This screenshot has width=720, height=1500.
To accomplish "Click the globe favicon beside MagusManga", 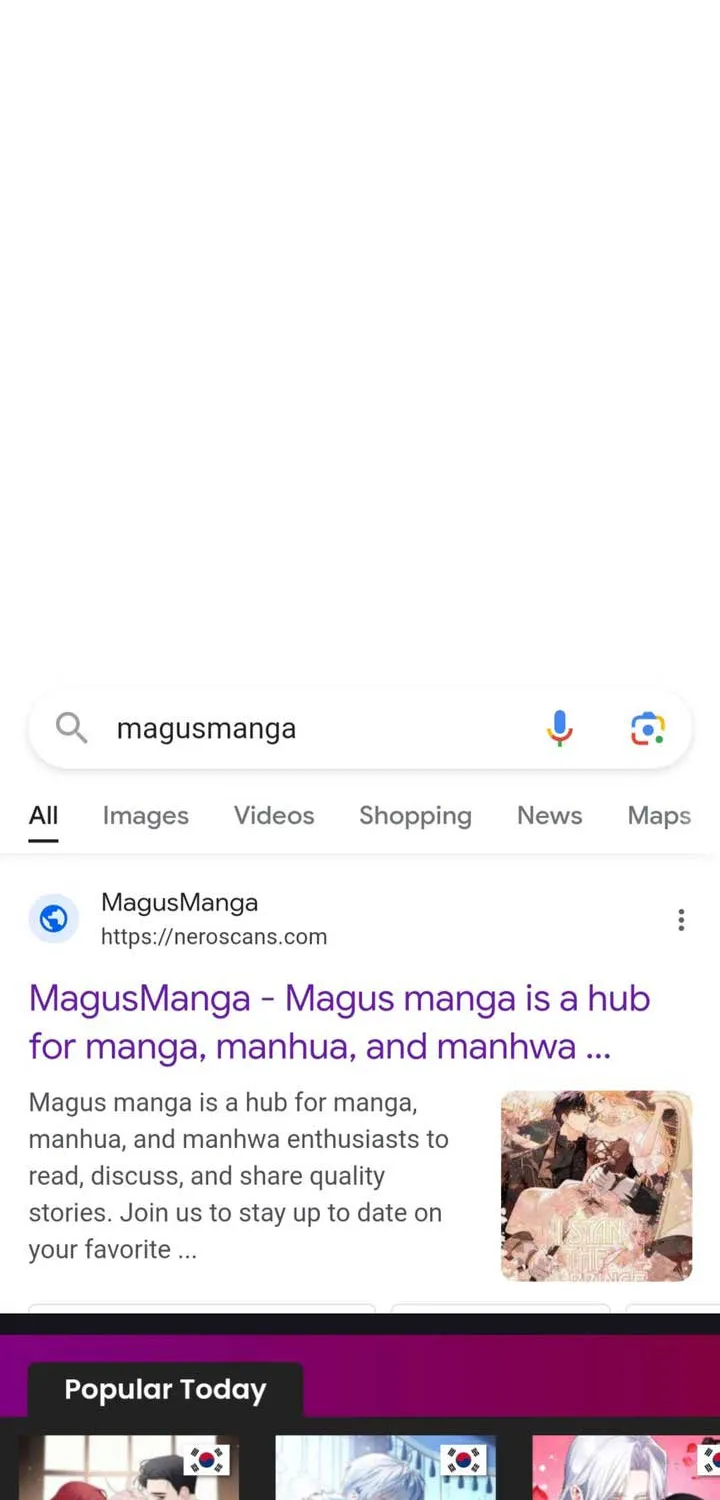I will tap(54, 918).
